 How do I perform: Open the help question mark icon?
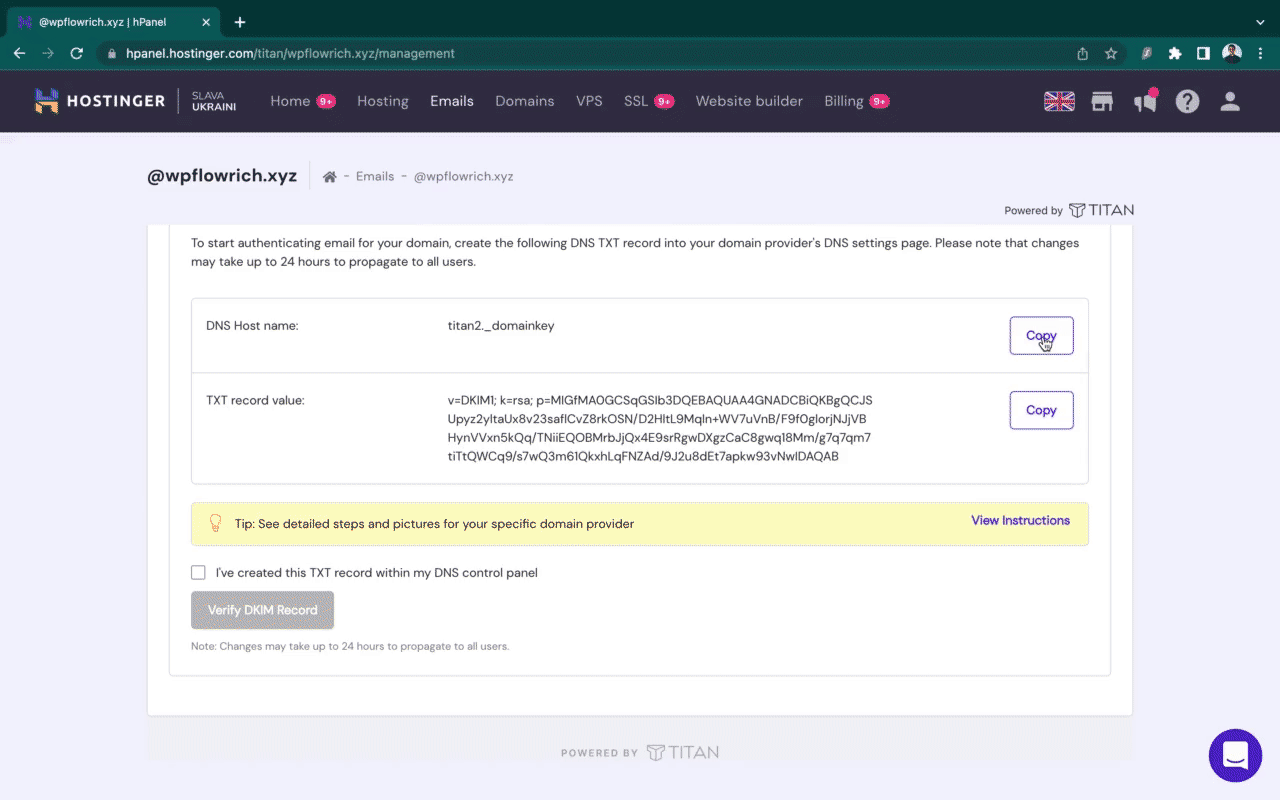point(1187,101)
